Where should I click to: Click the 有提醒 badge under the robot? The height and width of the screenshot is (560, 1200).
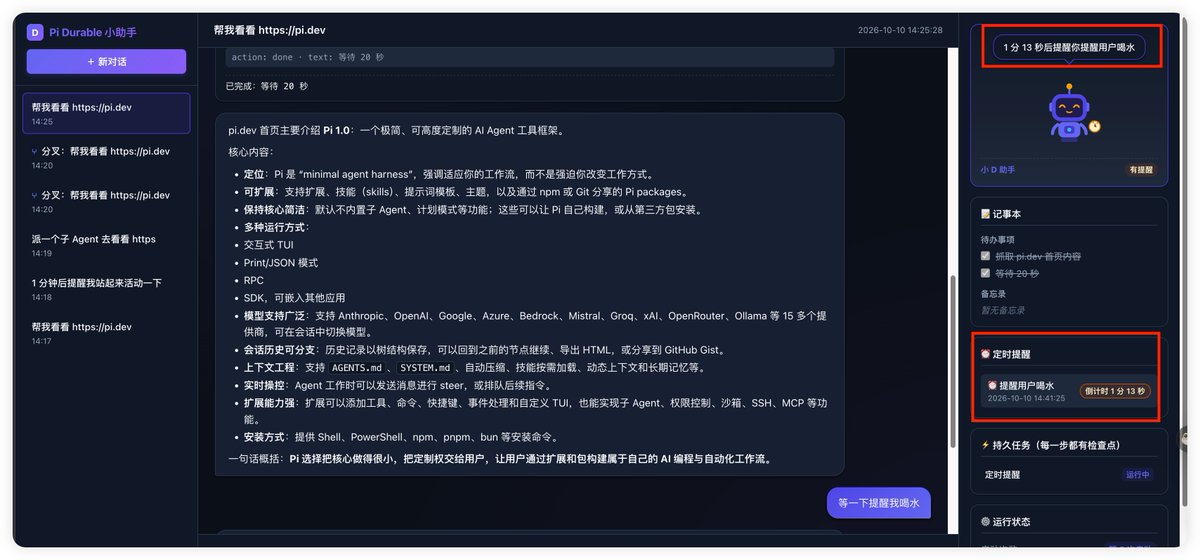pyautogui.click(x=1141, y=170)
